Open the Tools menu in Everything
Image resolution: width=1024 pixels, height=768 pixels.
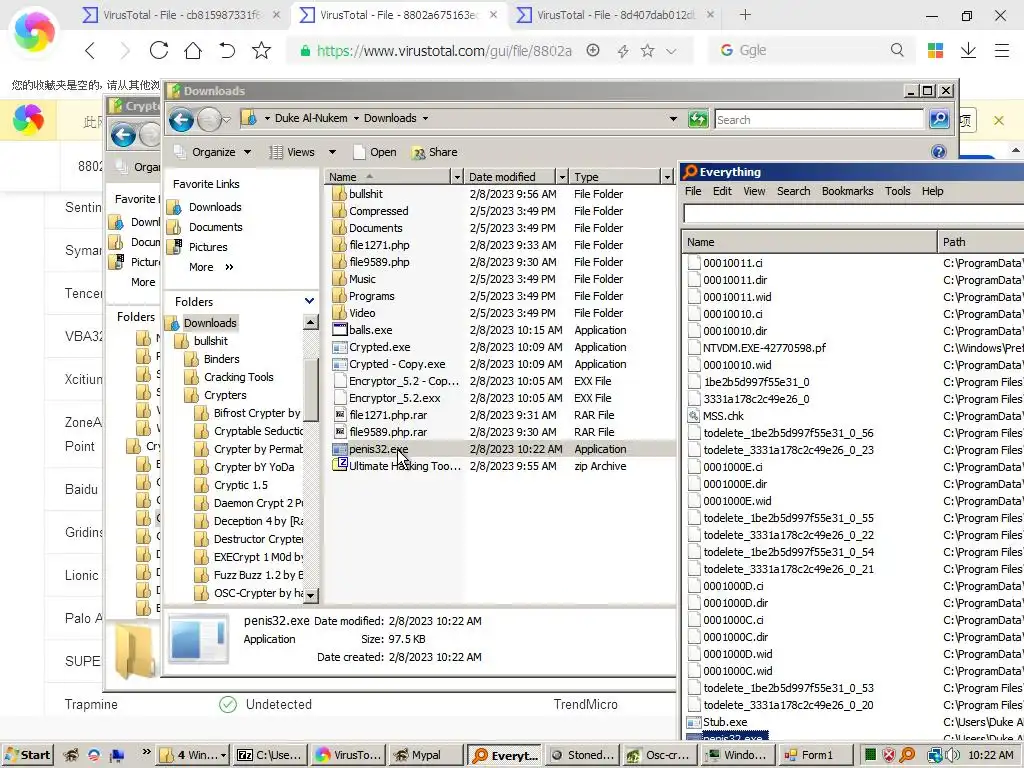pyautogui.click(x=897, y=191)
